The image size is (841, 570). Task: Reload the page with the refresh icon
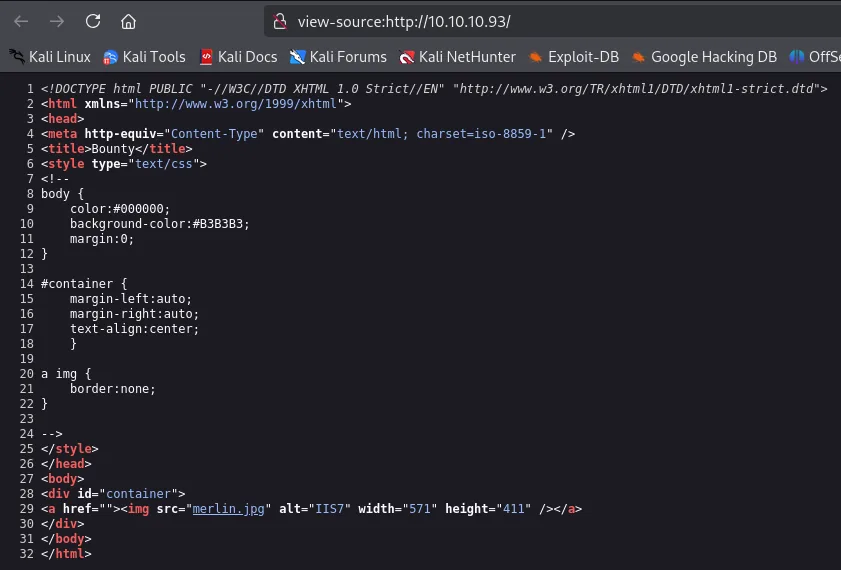coord(93,21)
